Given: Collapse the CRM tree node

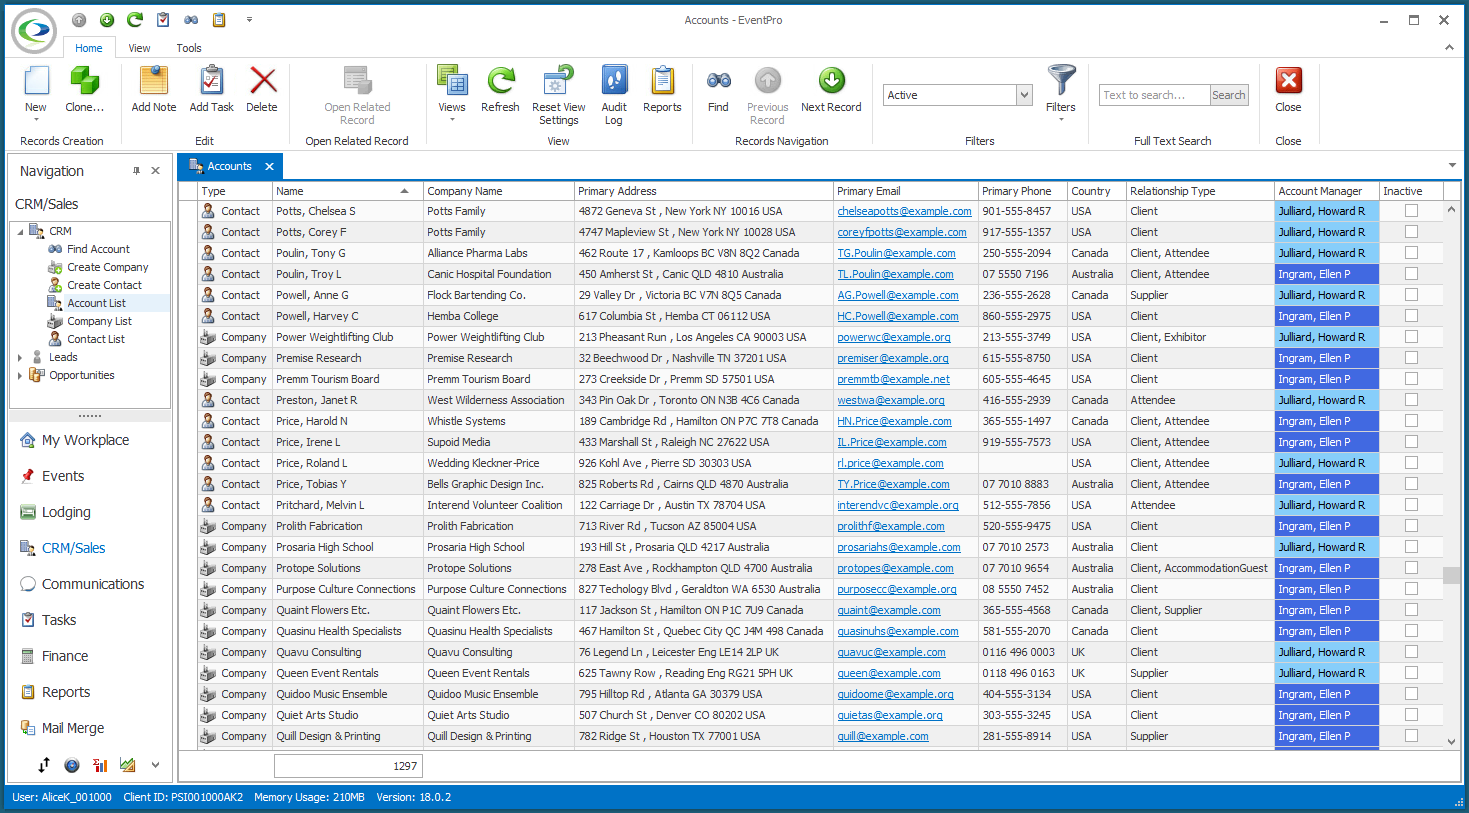Looking at the screenshot, I should click(x=20, y=232).
